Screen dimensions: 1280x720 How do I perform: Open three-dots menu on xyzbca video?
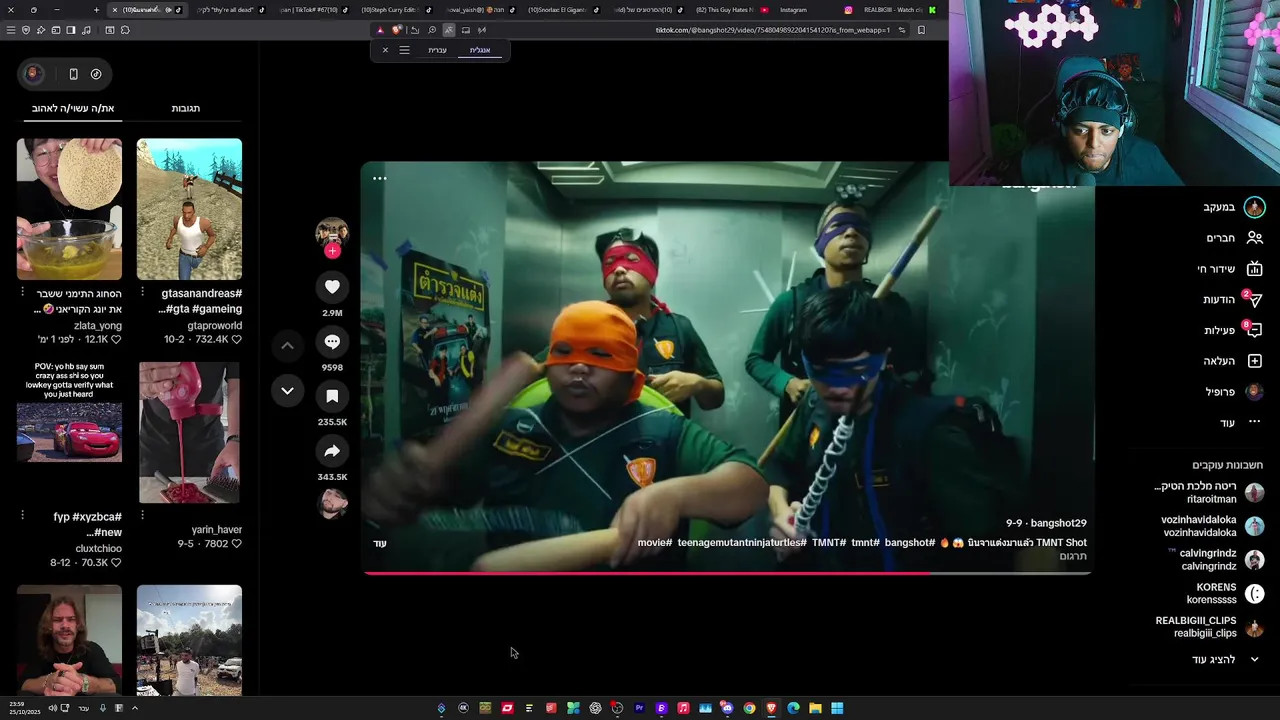pyautogui.click(x=22, y=515)
